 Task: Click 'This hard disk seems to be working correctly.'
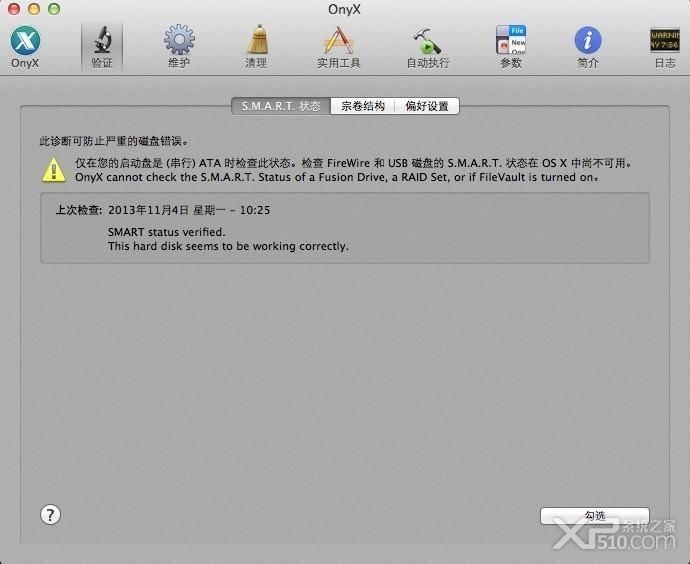pyautogui.click(x=228, y=246)
